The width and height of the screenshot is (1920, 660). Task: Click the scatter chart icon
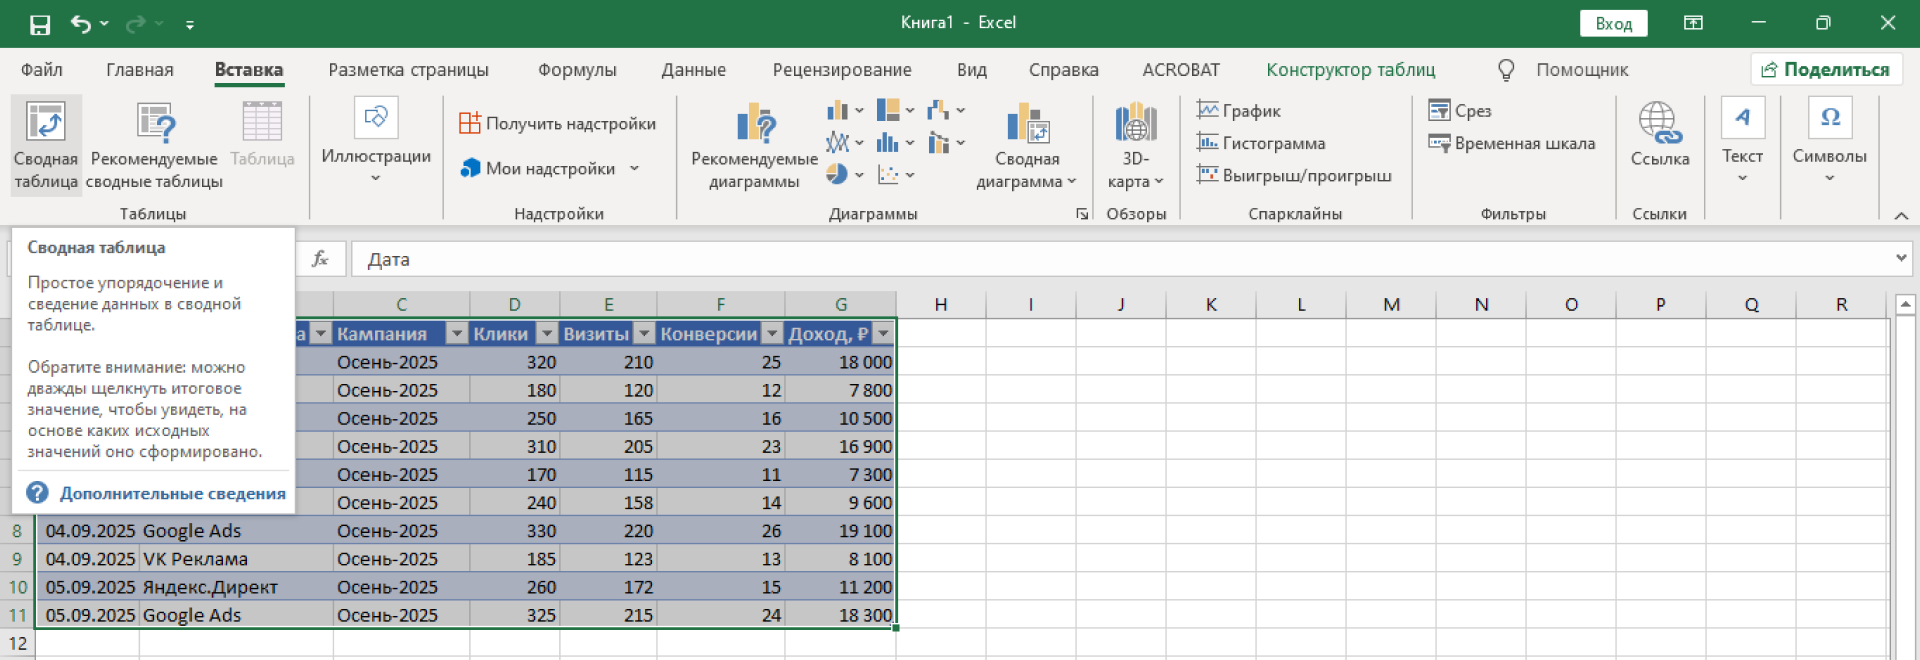tap(888, 175)
